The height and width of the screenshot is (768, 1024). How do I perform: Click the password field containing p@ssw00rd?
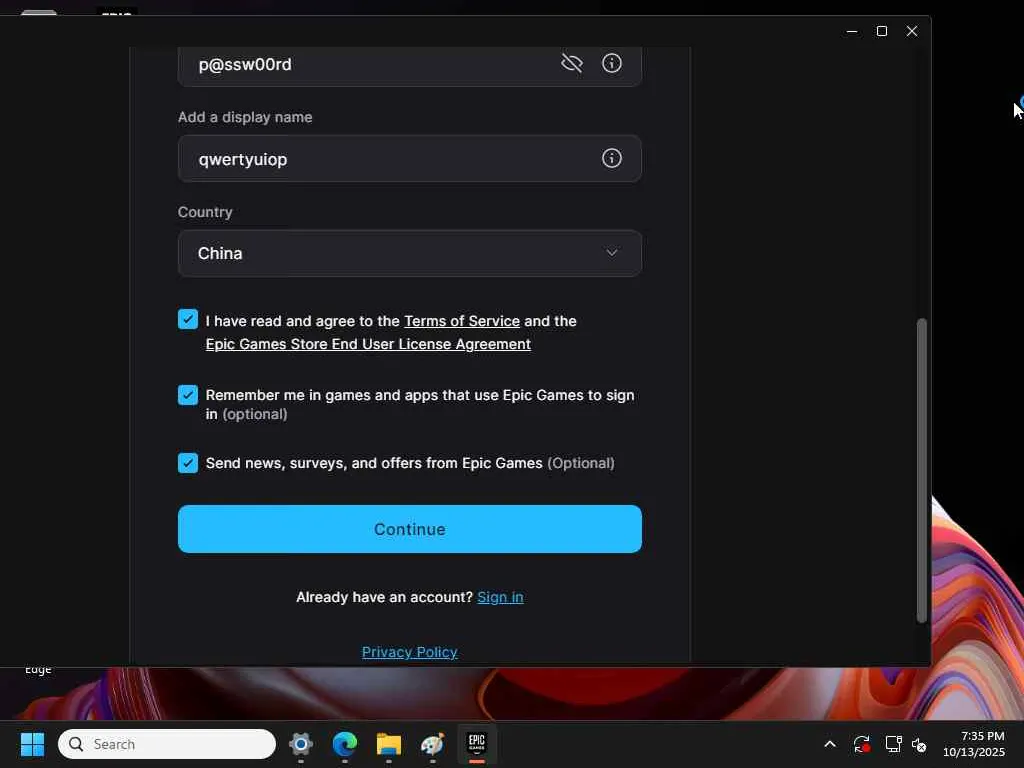coord(409,65)
